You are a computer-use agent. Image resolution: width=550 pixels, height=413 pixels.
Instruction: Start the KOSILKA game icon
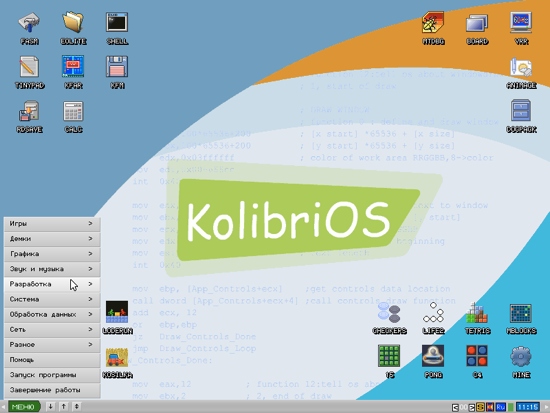(x=117, y=362)
